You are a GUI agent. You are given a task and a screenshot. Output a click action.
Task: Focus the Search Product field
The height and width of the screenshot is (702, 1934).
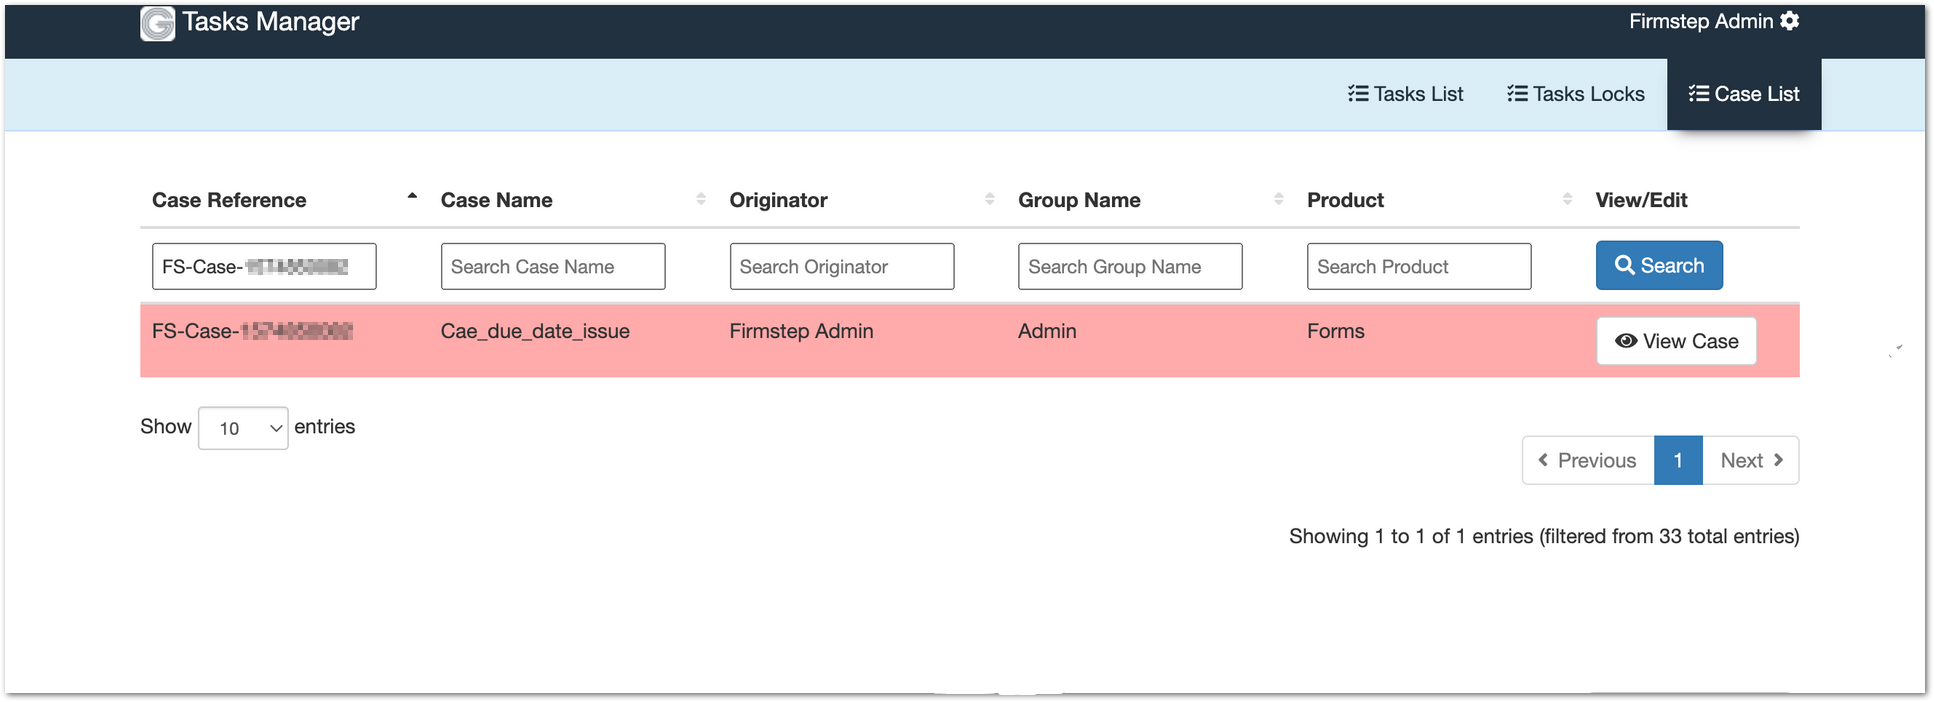click(1419, 267)
